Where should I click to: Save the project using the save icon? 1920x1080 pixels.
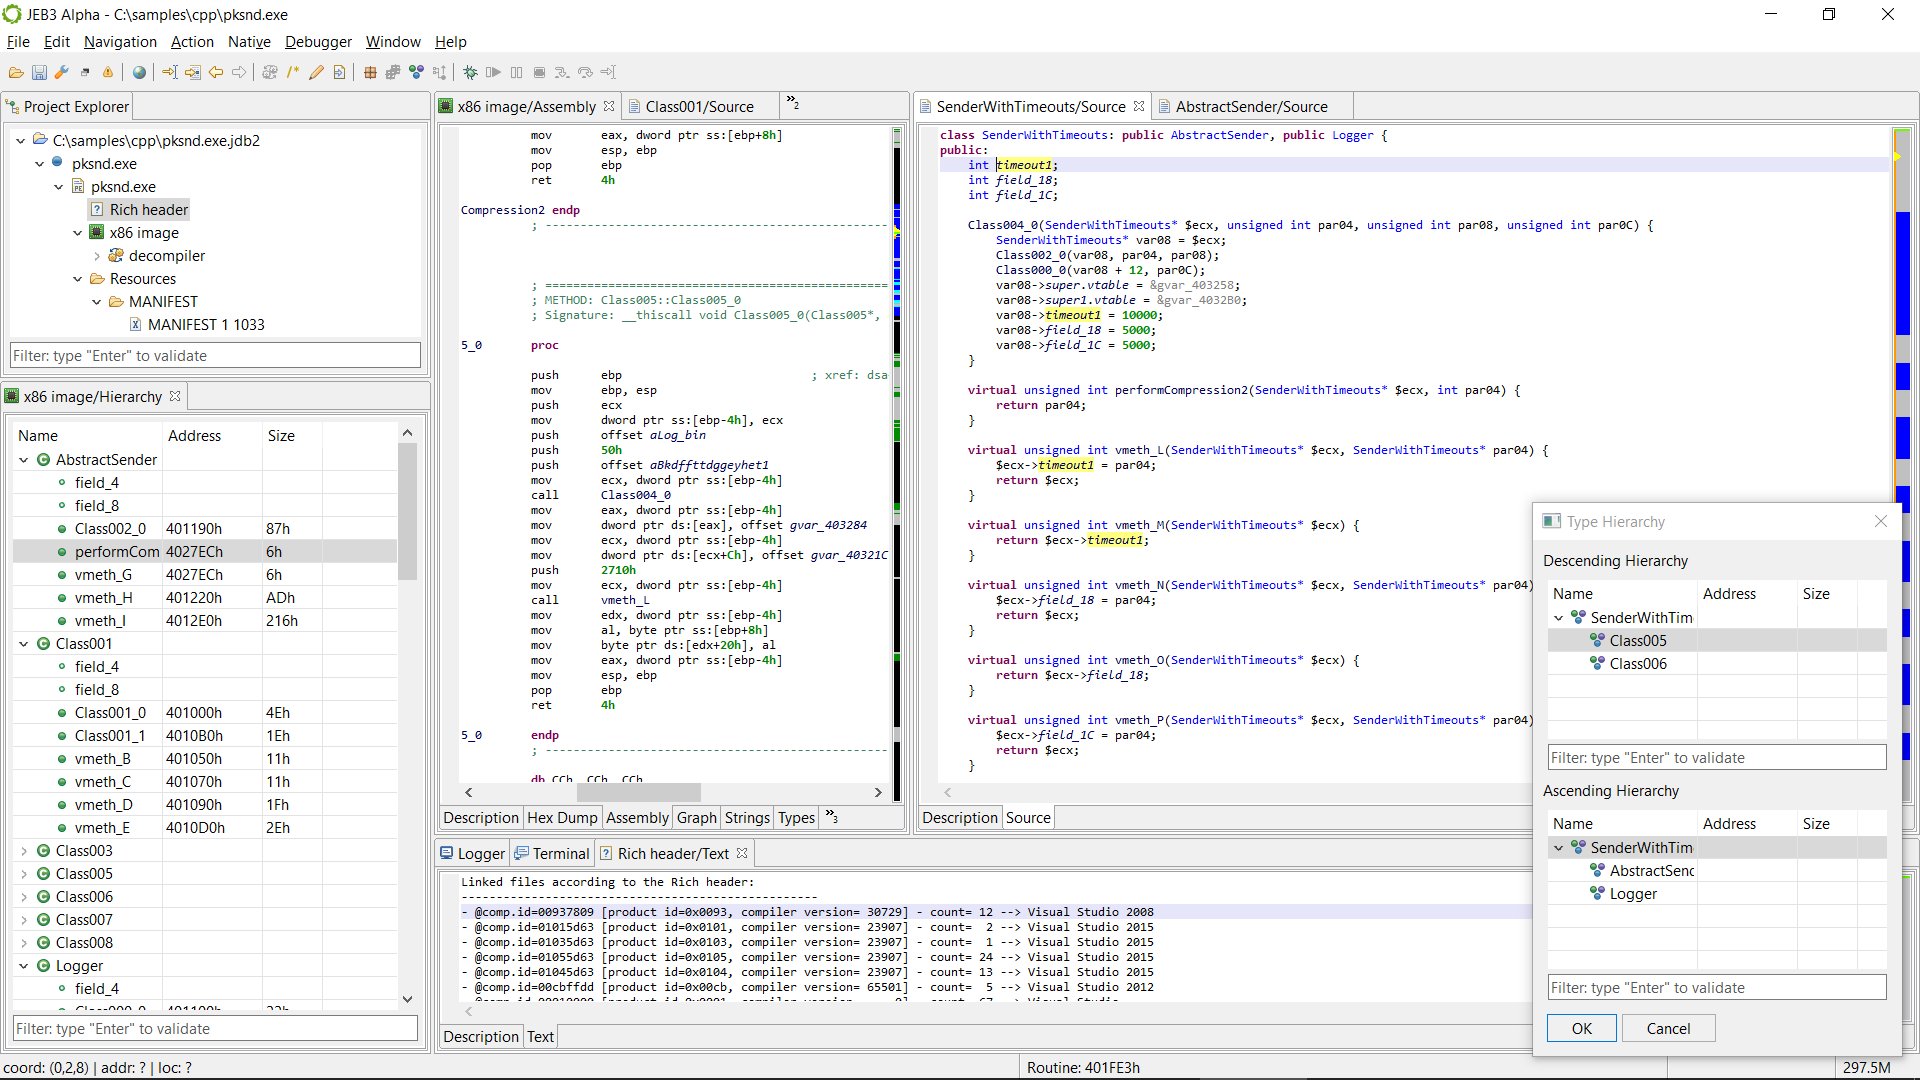point(39,72)
